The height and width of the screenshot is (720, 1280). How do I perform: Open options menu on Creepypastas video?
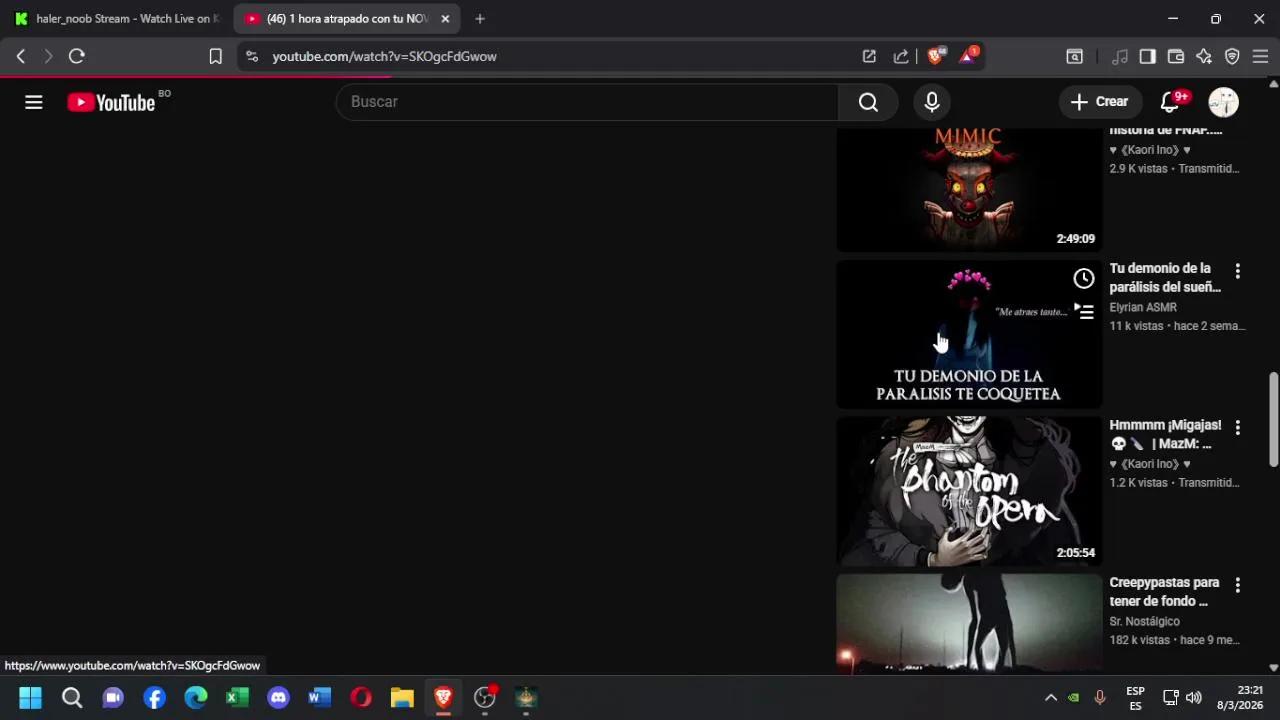click(x=1237, y=584)
